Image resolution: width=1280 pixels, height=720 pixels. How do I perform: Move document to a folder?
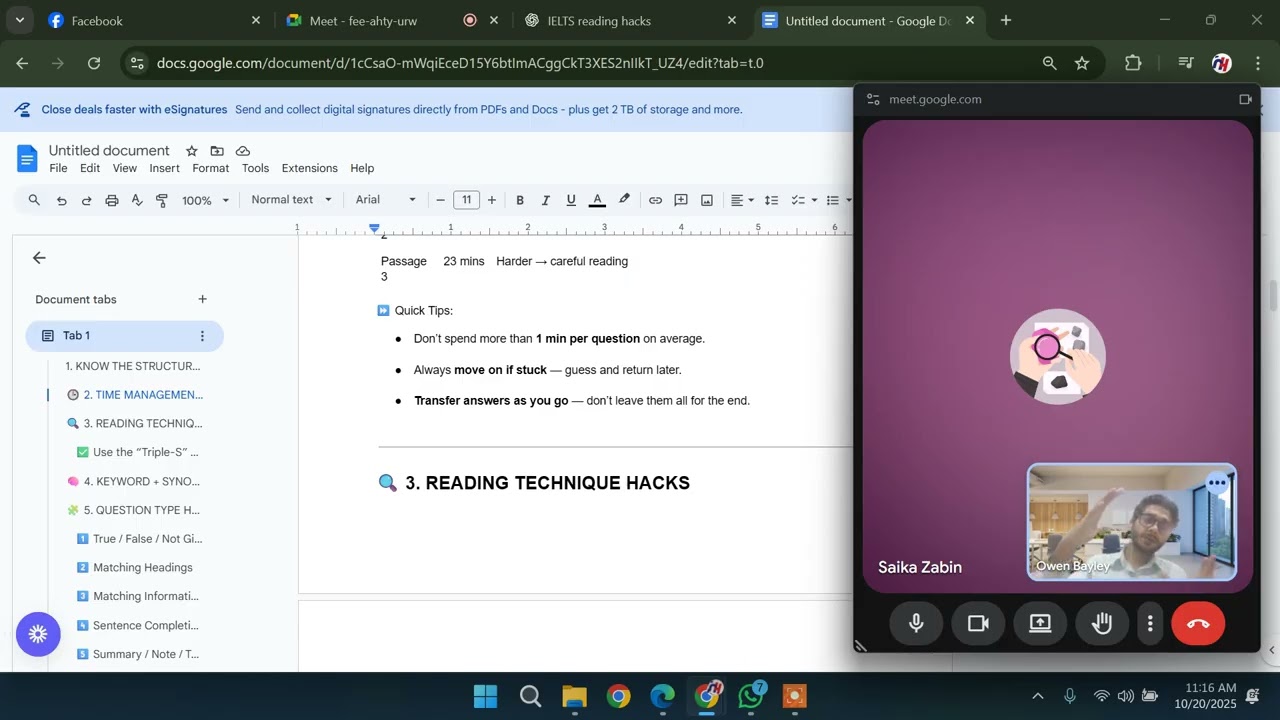click(x=217, y=151)
